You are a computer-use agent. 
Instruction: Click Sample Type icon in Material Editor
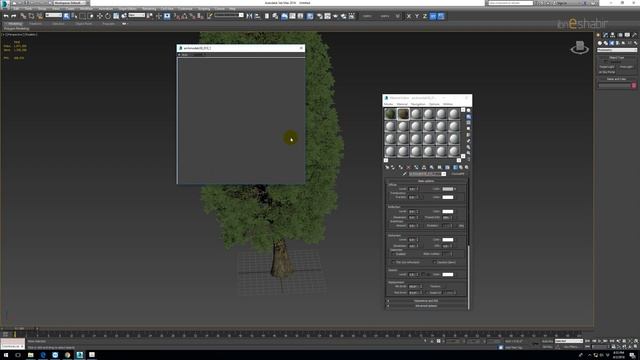[x=468, y=110]
